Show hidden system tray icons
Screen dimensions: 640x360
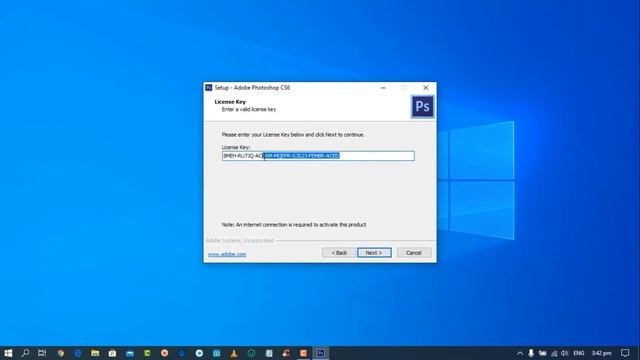pos(520,353)
